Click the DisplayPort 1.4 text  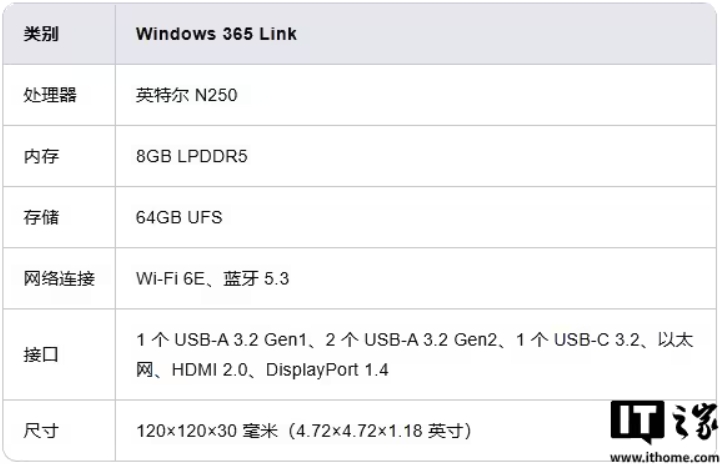click(x=327, y=370)
